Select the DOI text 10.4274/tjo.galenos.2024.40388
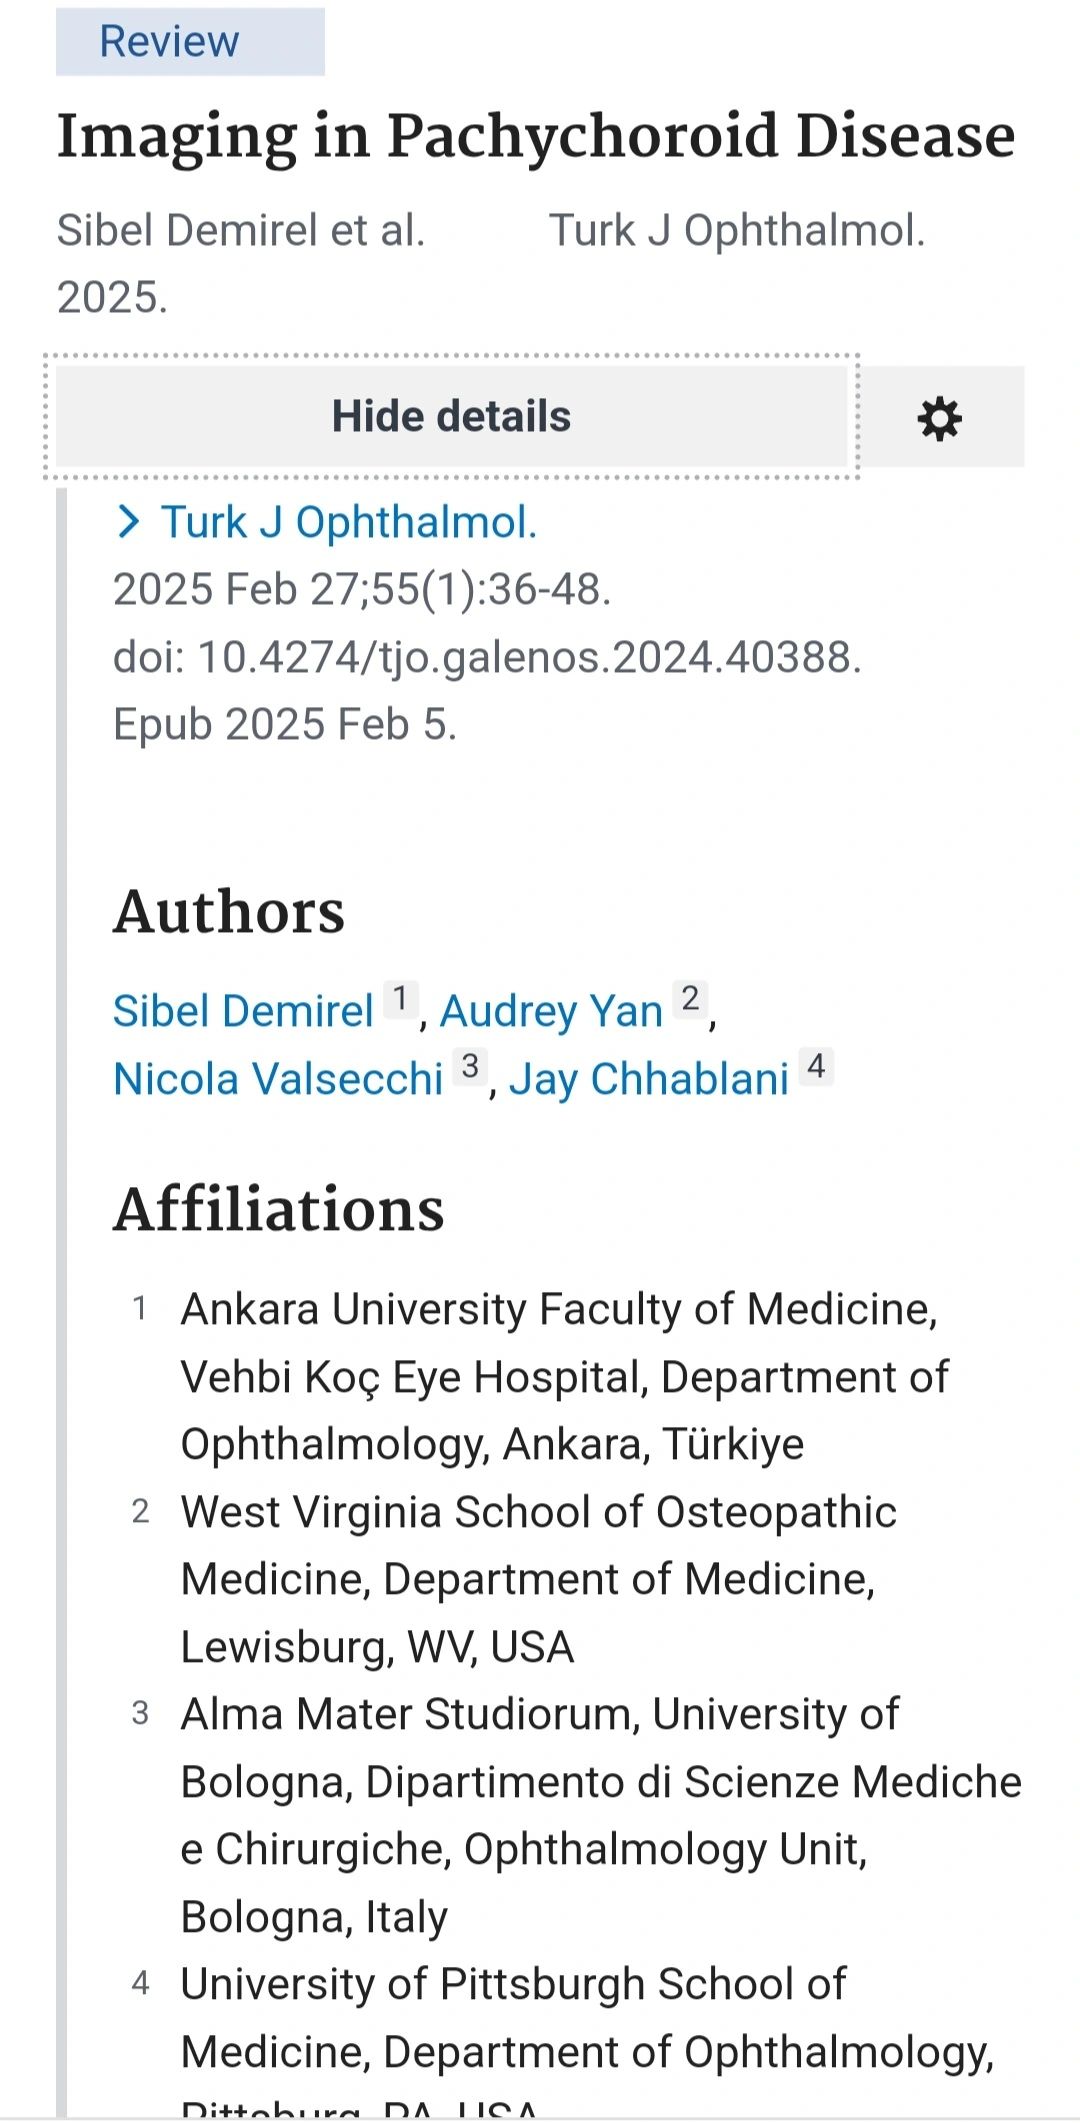Viewport: 1080px width, 2123px height. click(x=530, y=657)
